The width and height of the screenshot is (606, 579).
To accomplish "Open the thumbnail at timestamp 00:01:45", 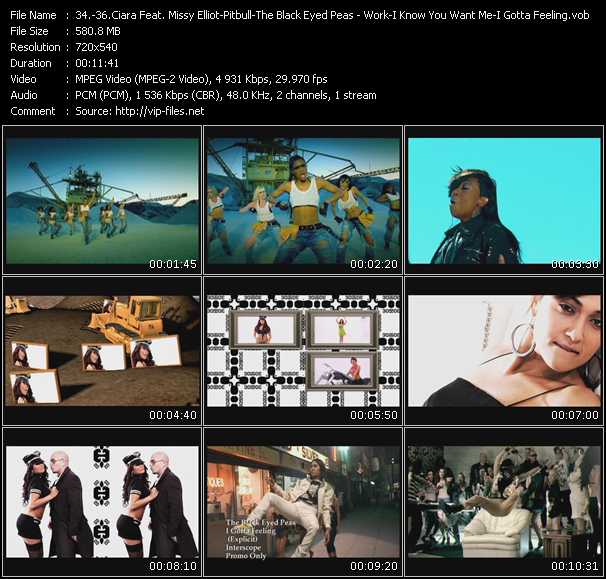I will [x=102, y=200].
